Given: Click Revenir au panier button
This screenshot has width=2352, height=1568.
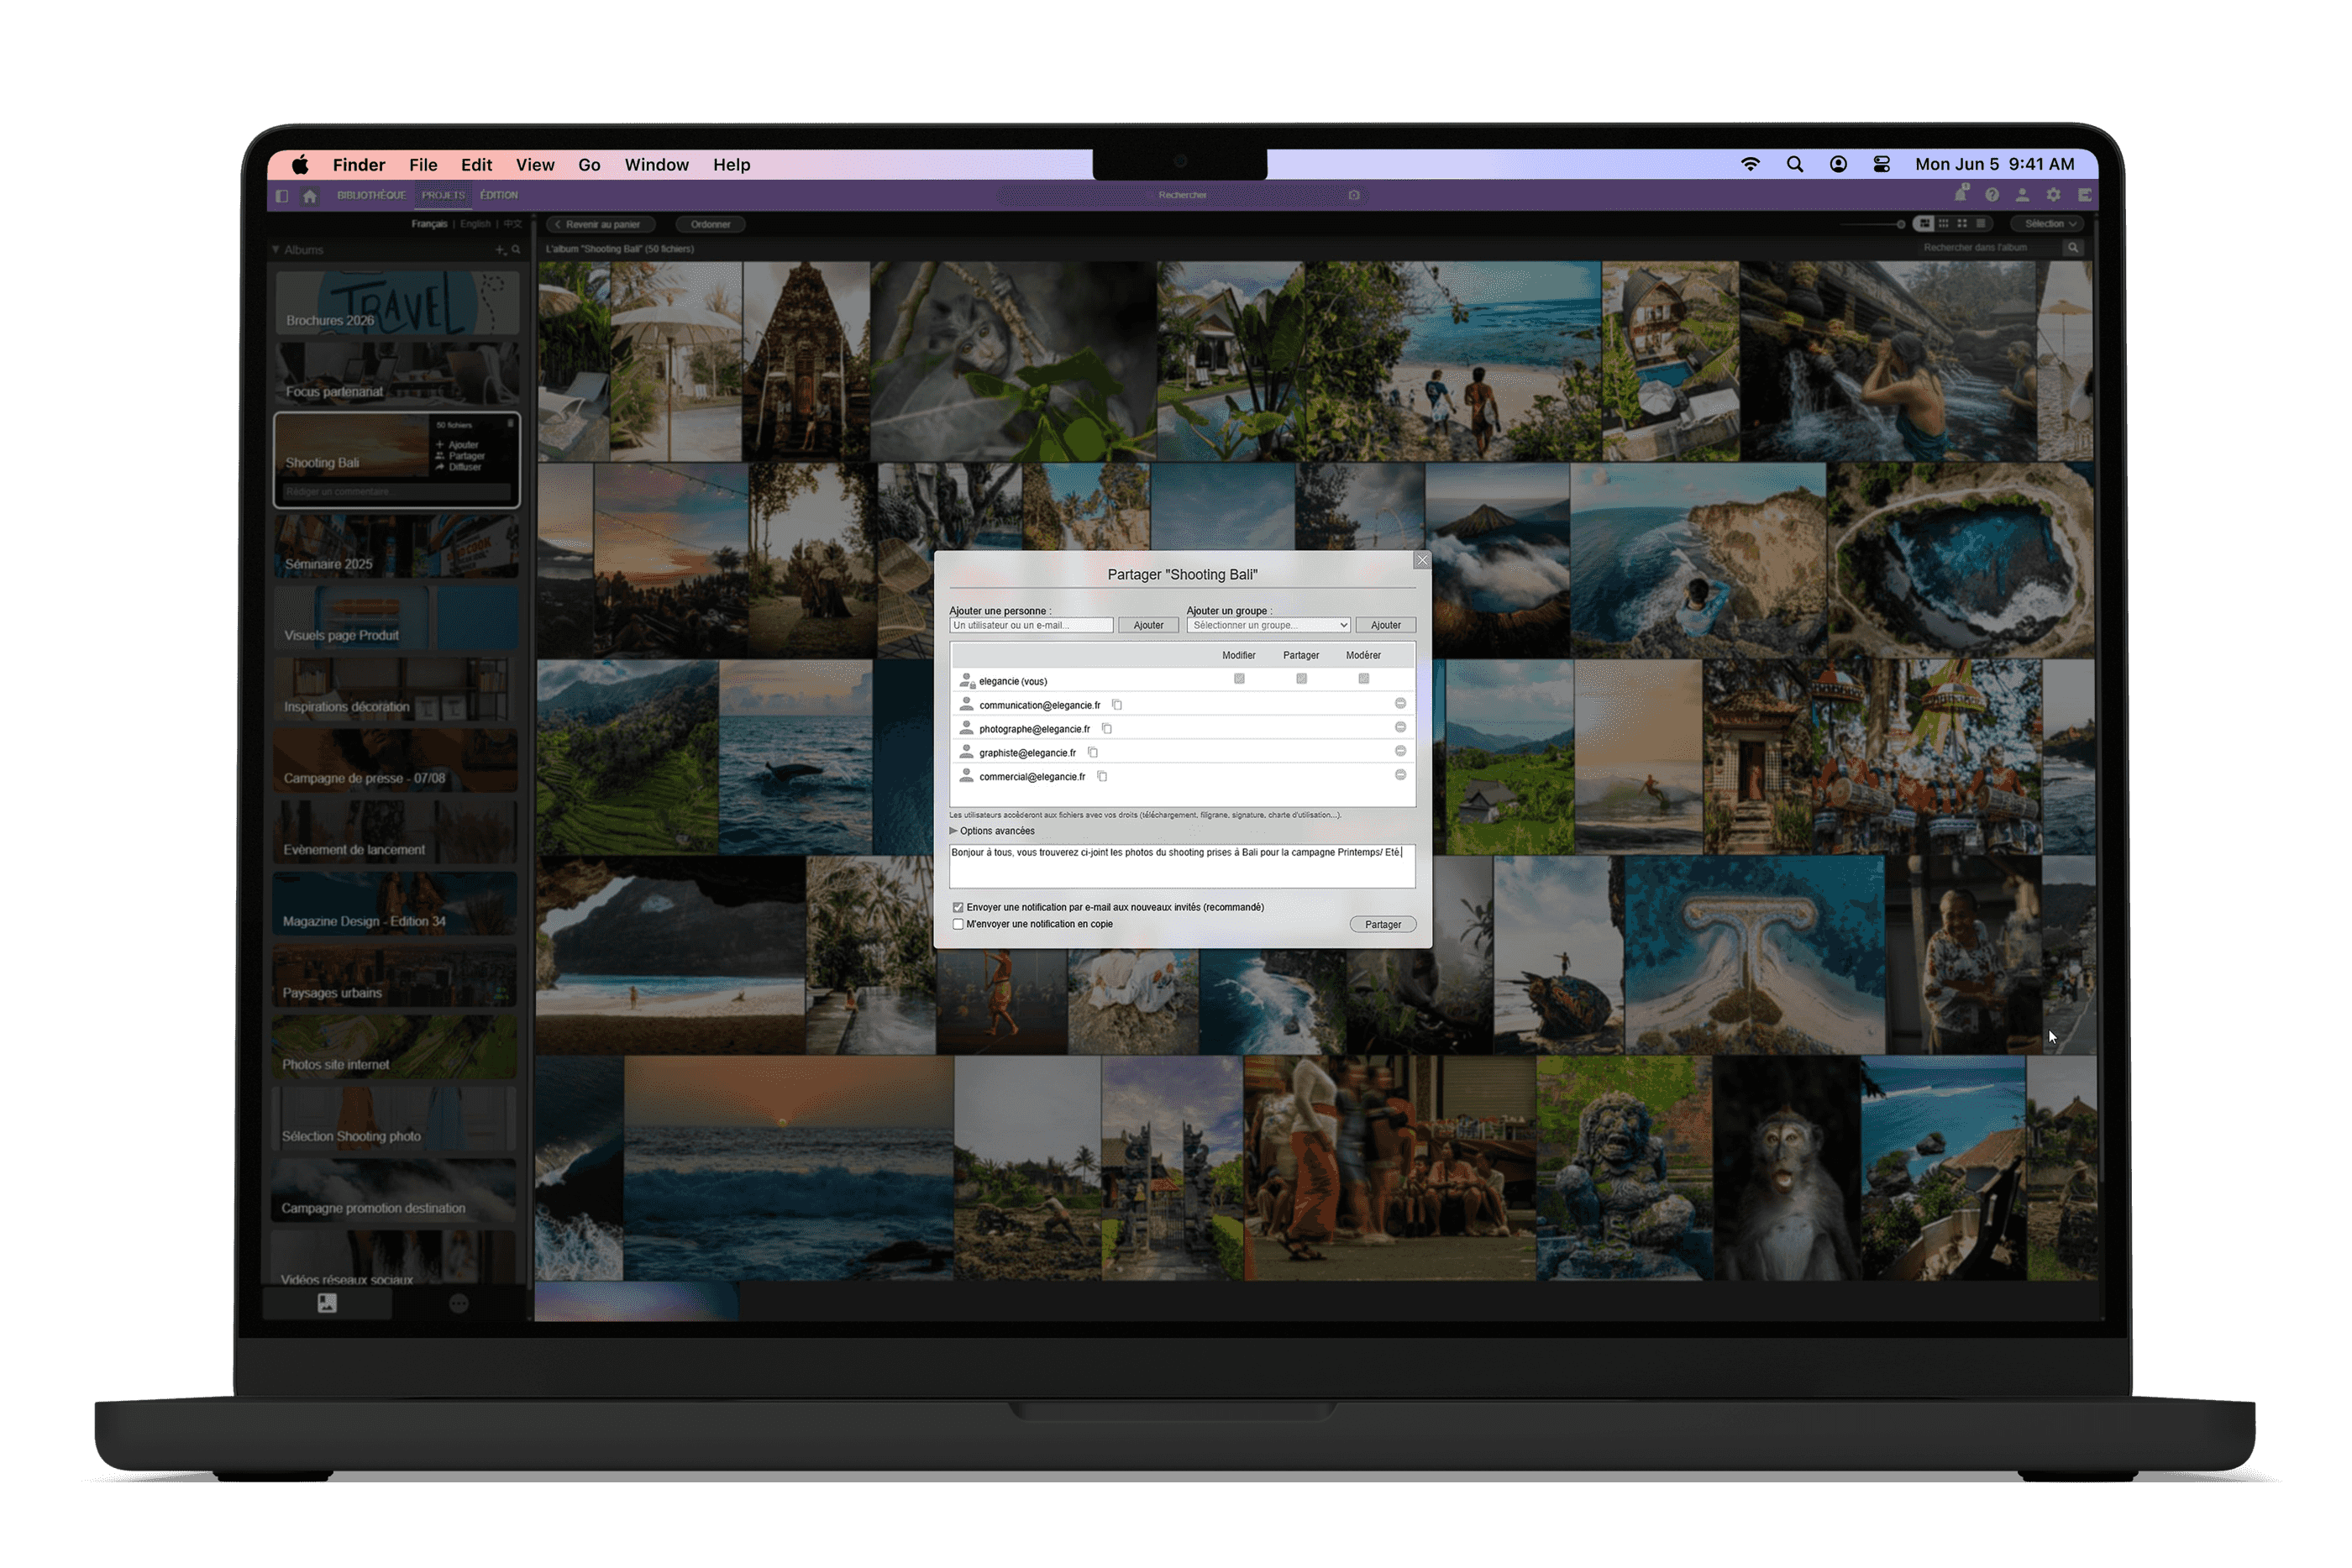Looking at the screenshot, I should (x=600, y=225).
